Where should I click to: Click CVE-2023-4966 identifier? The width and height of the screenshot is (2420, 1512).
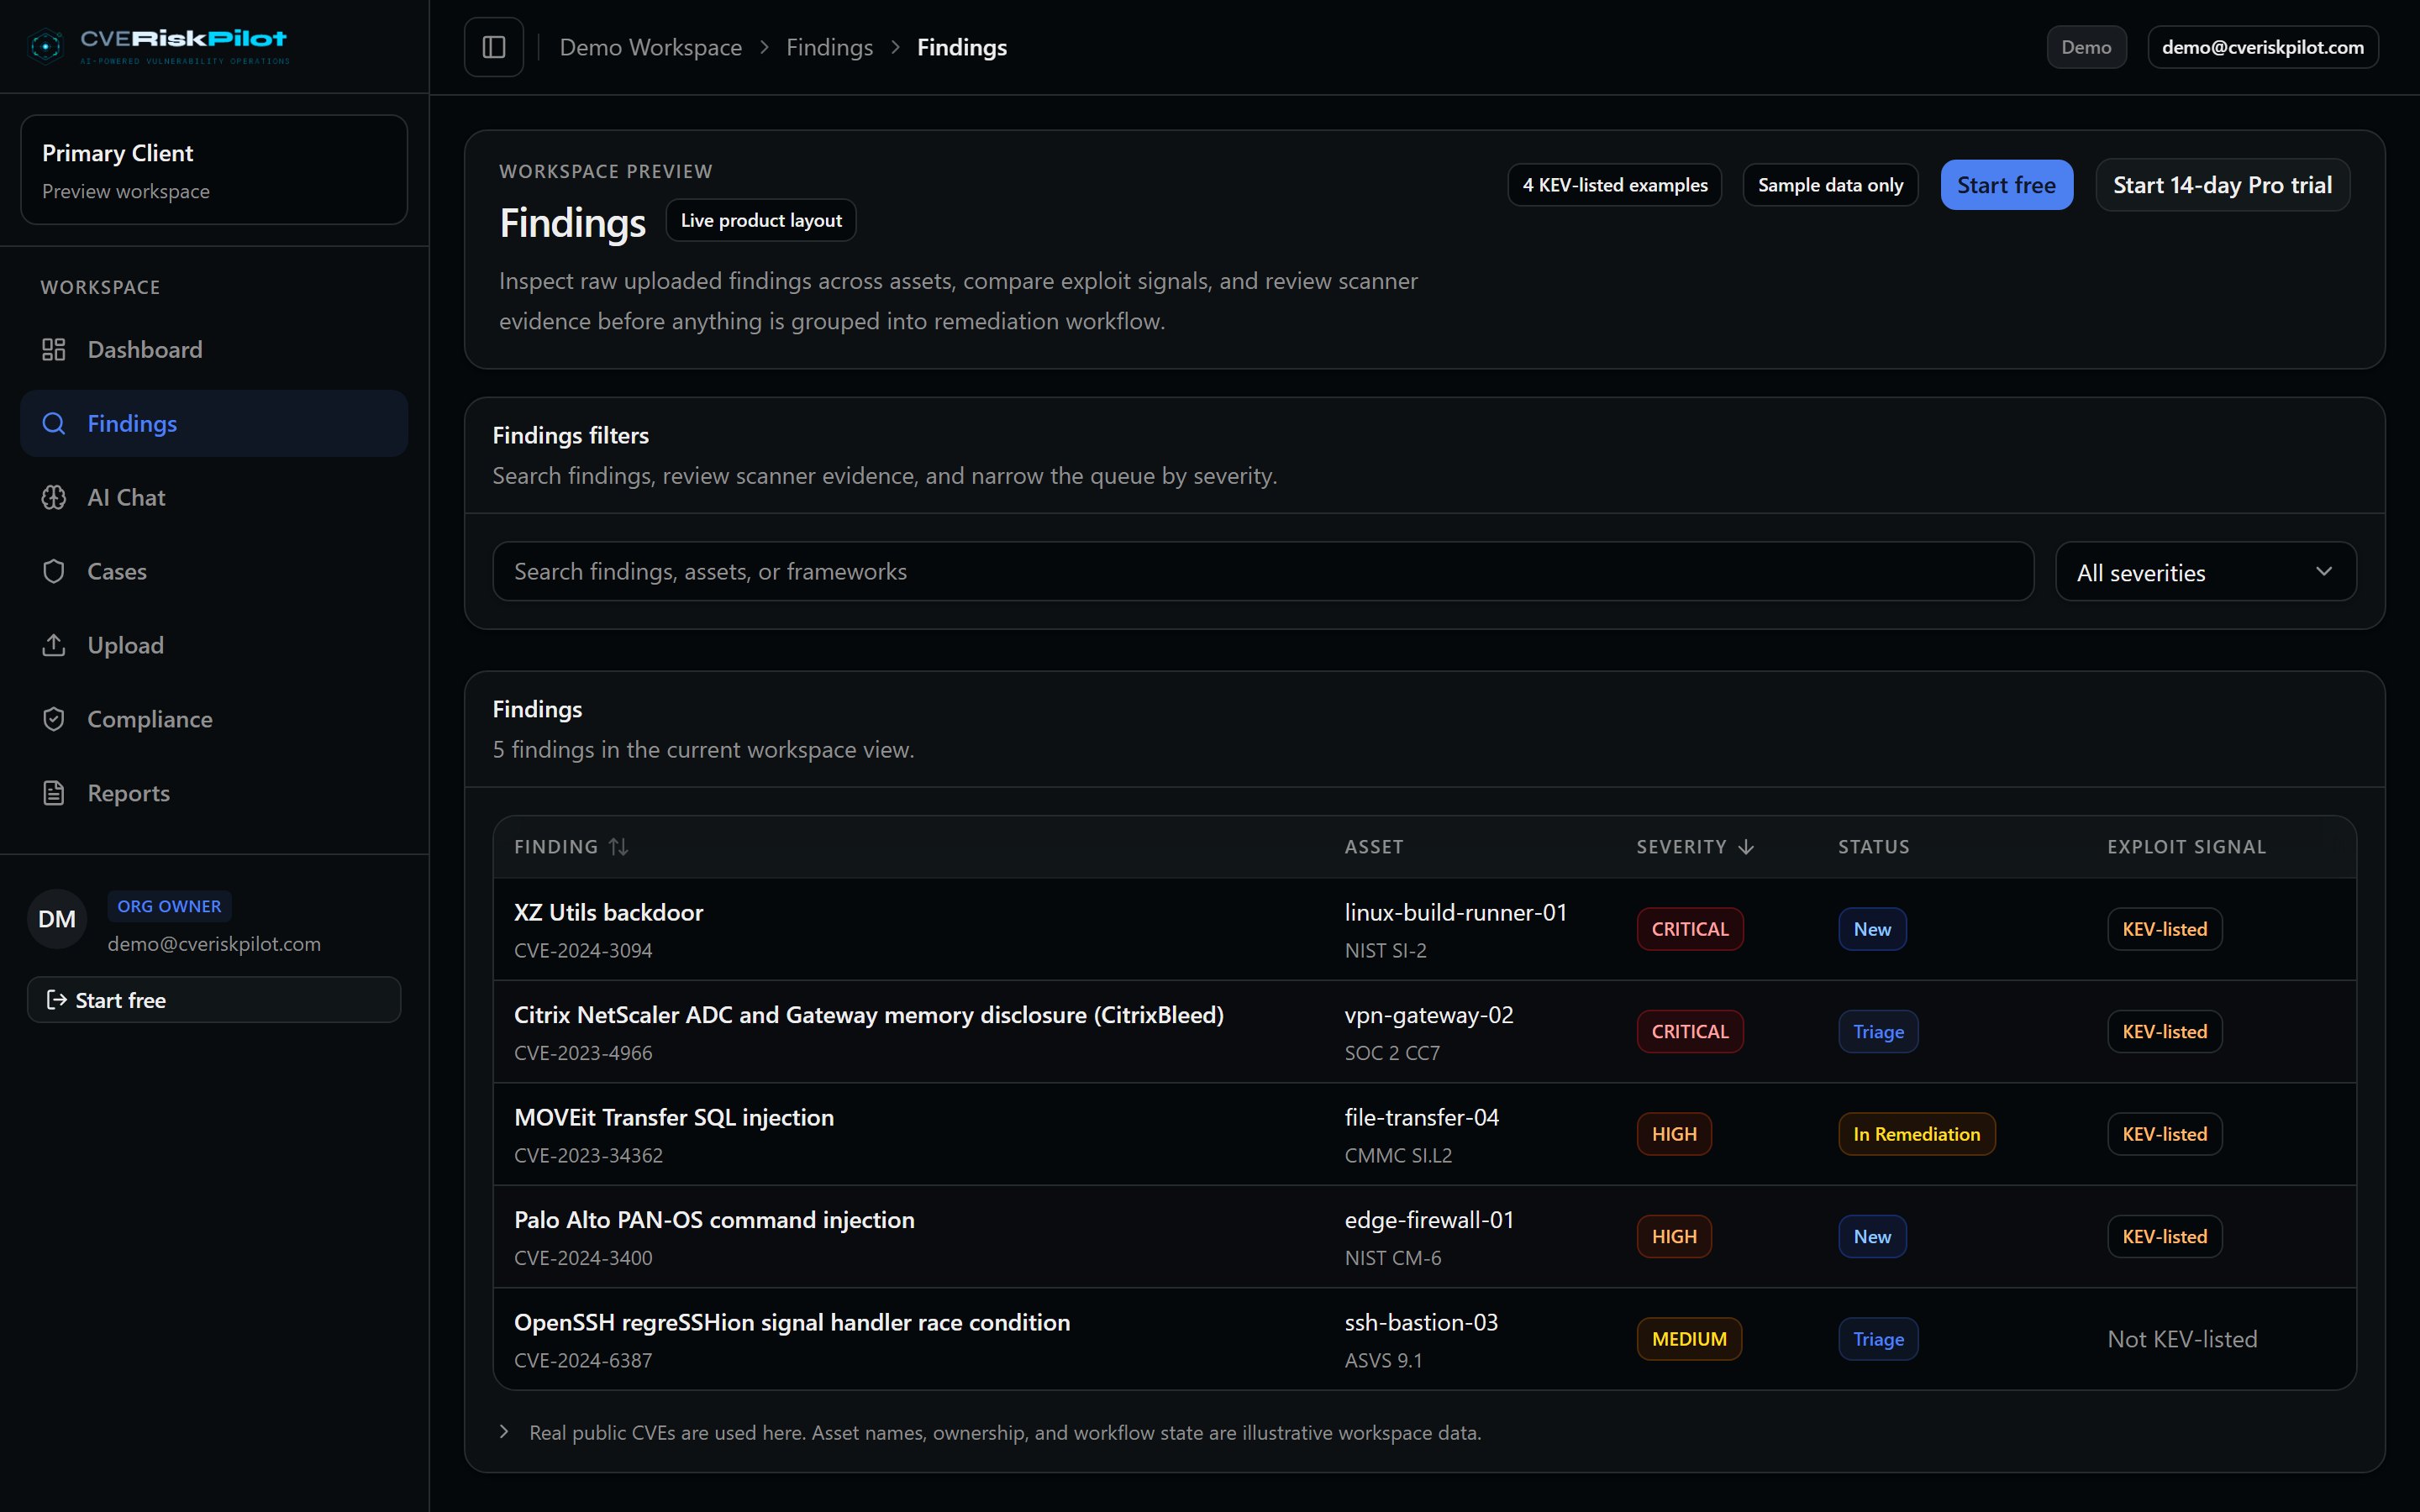[x=583, y=1053]
